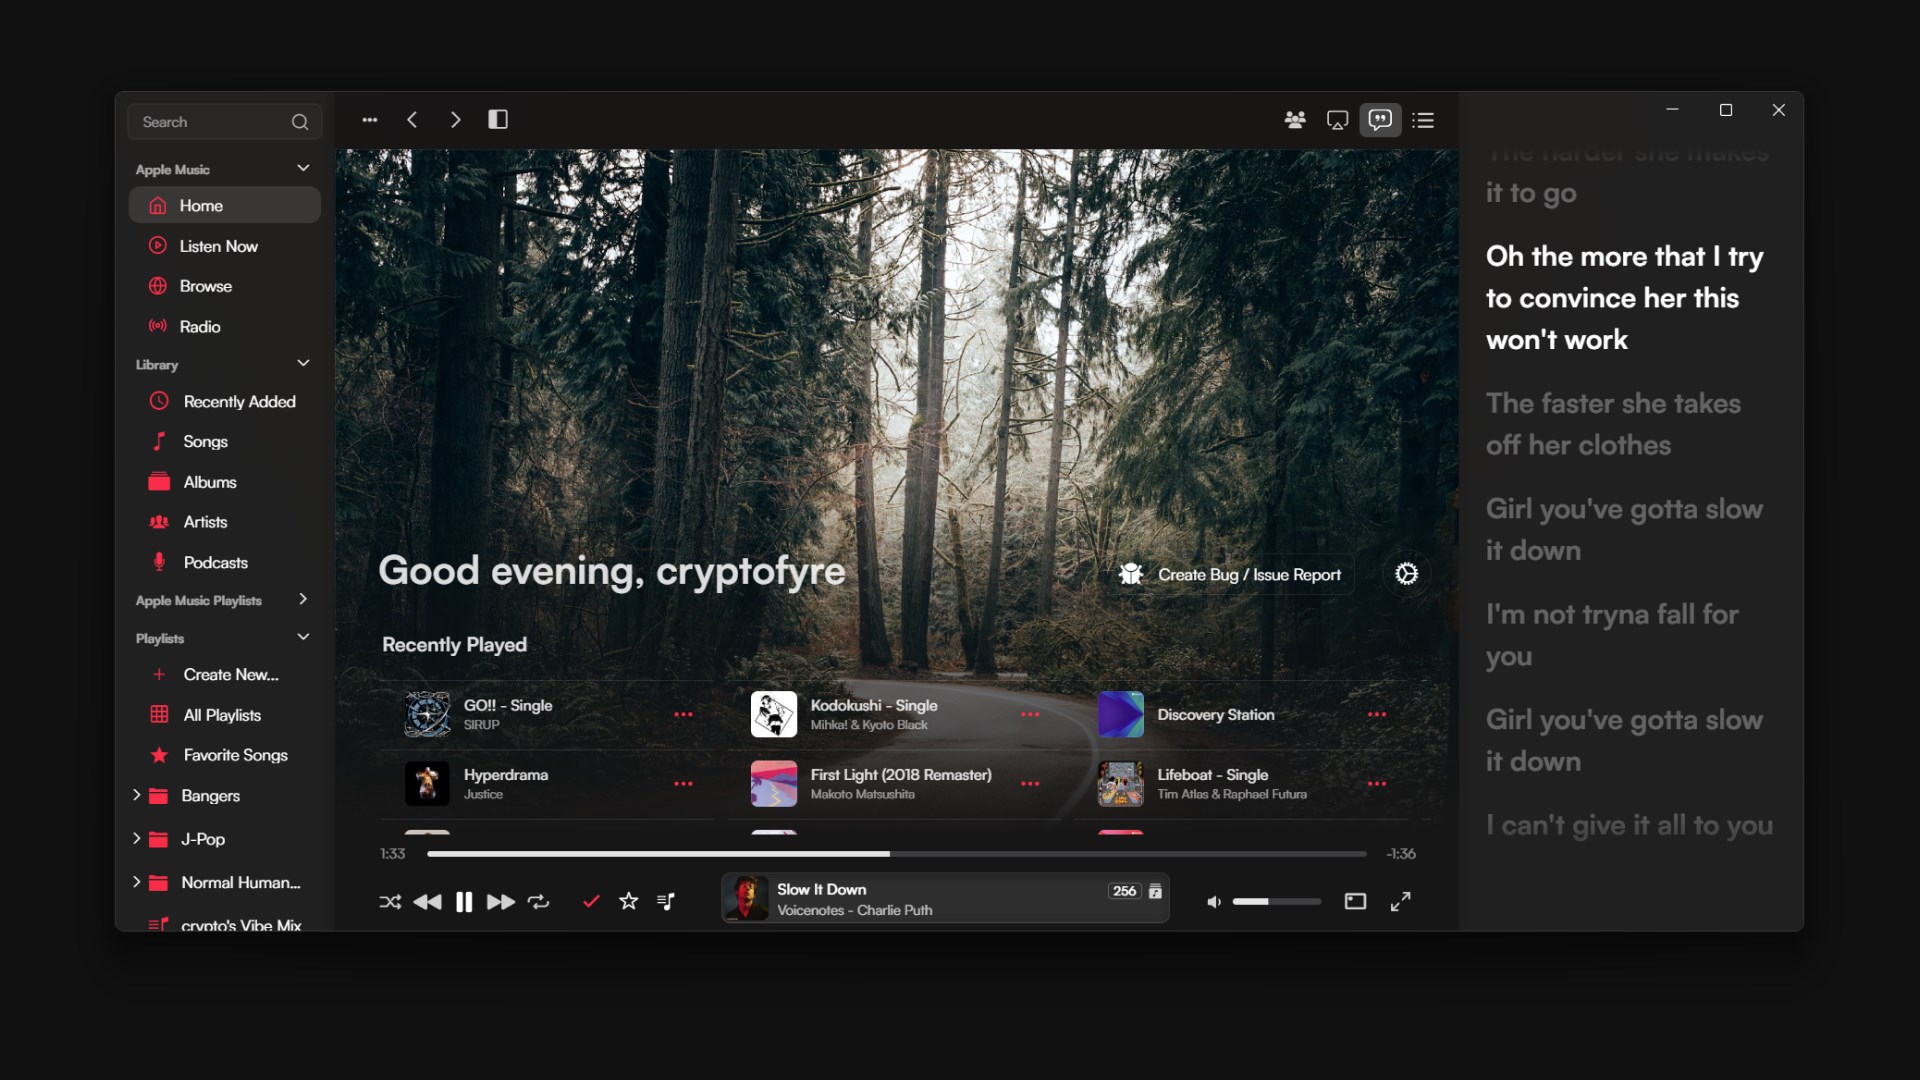Click the star rating icon in playback bar
The height and width of the screenshot is (1080, 1920).
point(628,901)
